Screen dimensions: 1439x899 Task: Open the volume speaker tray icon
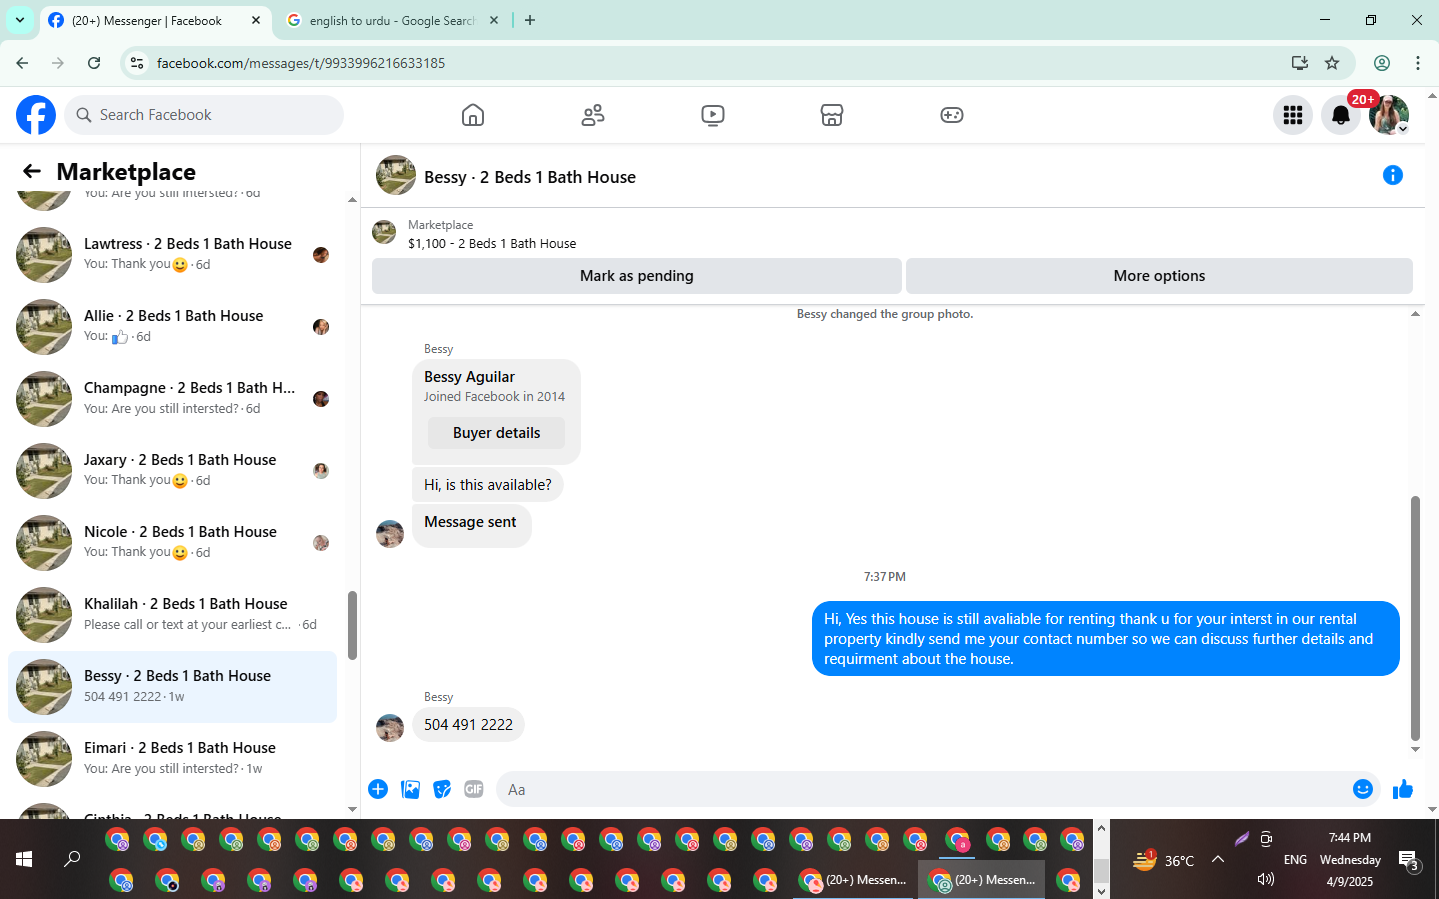click(1265, 879)
